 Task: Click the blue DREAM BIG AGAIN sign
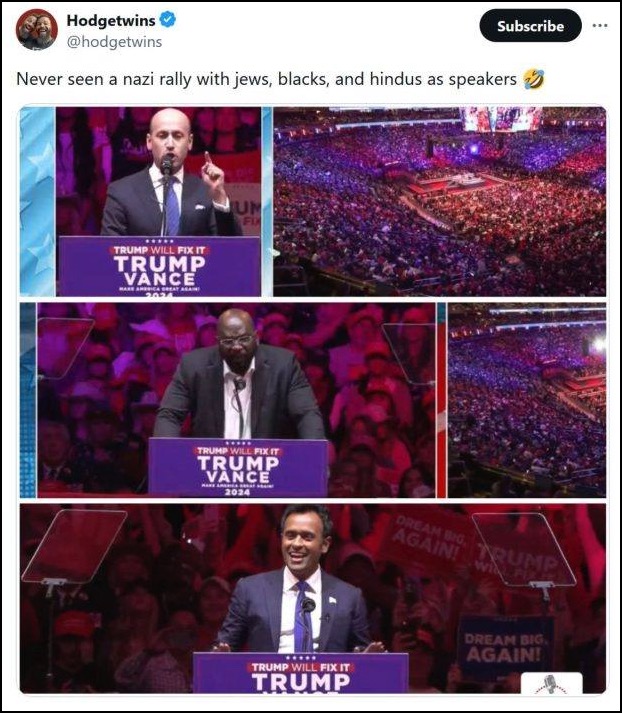point(505,648)
